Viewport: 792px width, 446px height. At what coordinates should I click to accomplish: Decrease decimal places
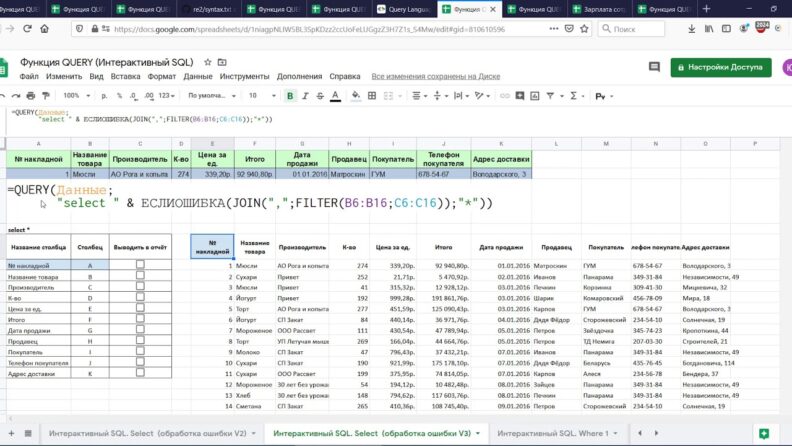[x=133, y=95]
